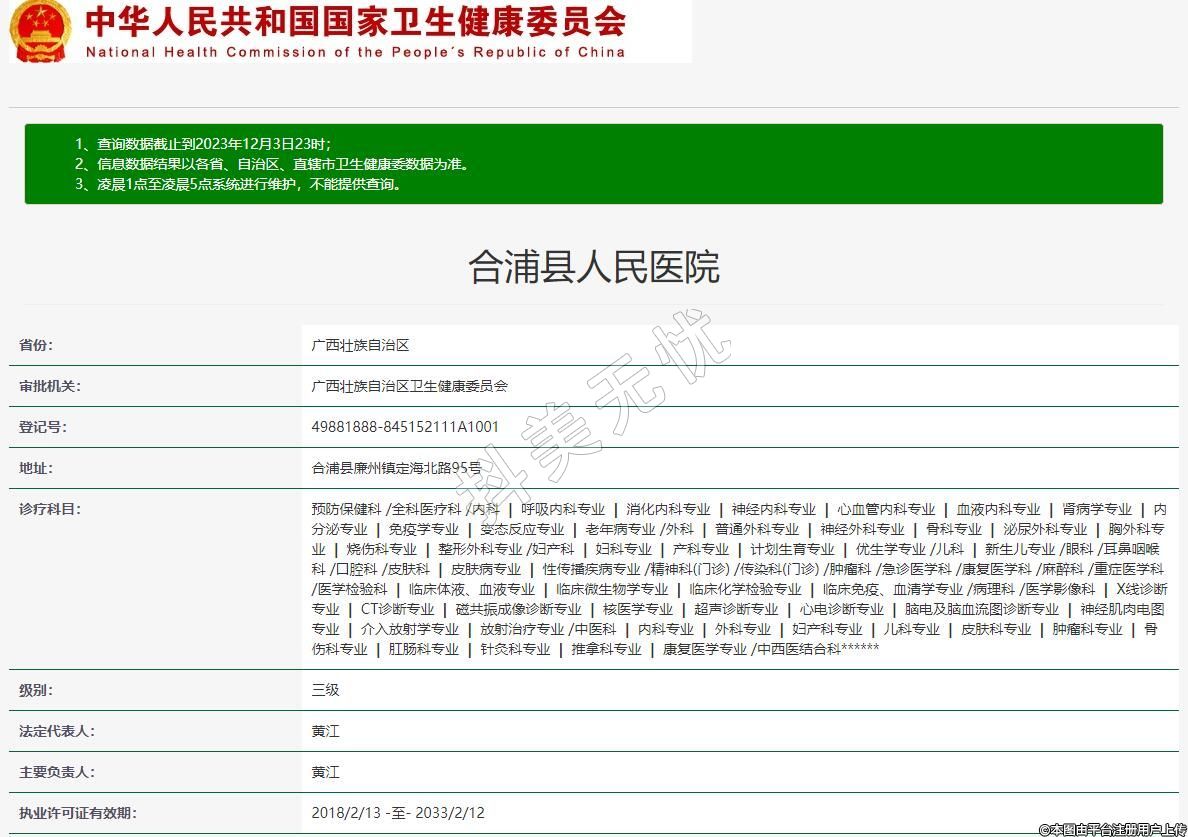The image size is (1188, 837).
Task: Click the hospital name heading 合浦县人民医院
Action: [x=593, y=267]
